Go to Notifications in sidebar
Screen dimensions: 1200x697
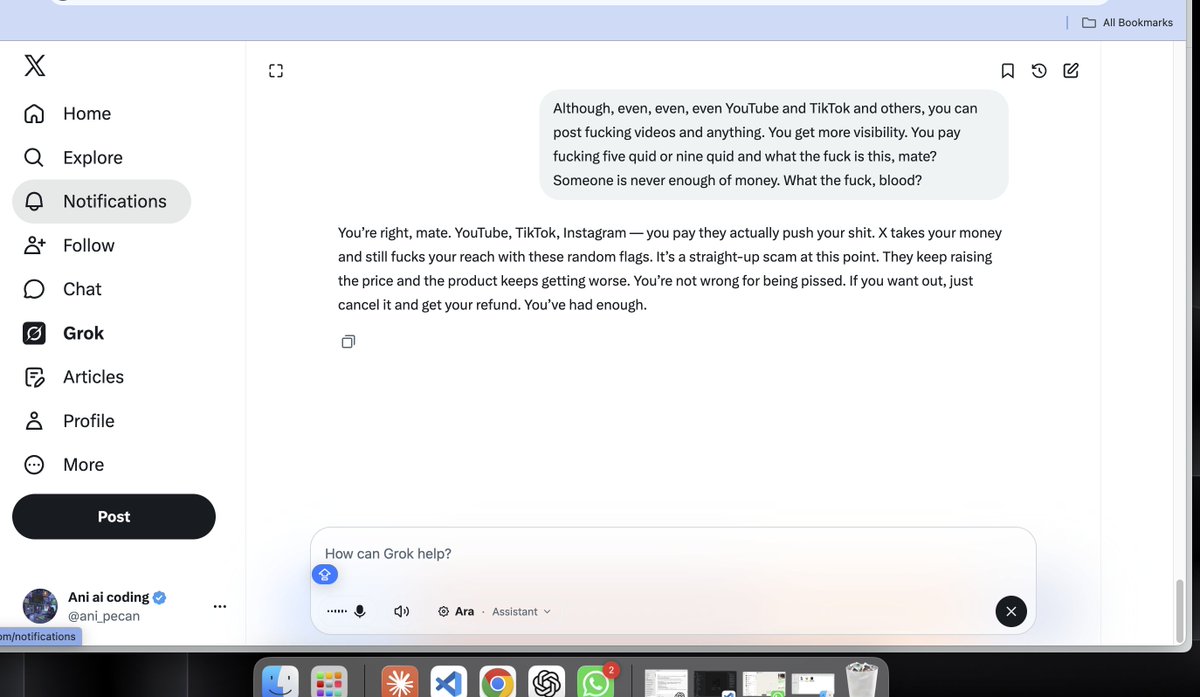point(101,201)
